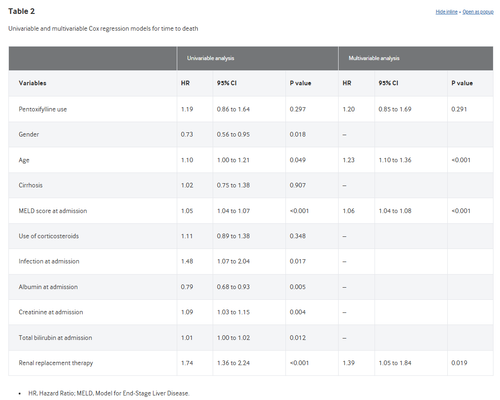Select 'MELD score at admission' row label

click(53, 211)
